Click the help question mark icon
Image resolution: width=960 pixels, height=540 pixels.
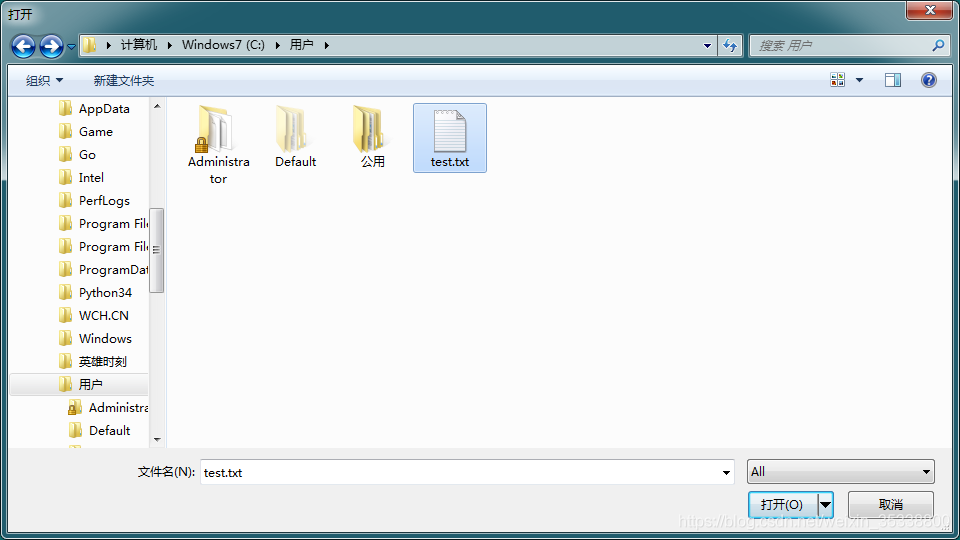point(929,80)
